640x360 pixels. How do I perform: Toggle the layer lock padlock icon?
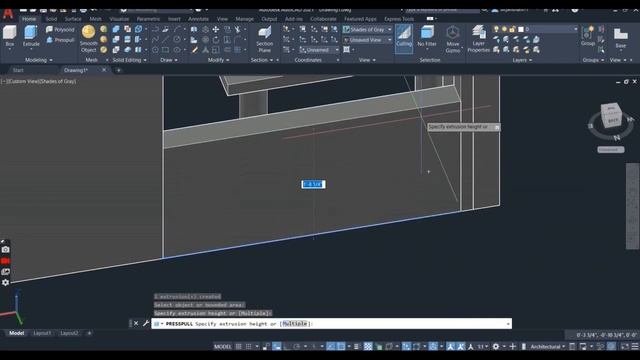[x=512, y=29]
